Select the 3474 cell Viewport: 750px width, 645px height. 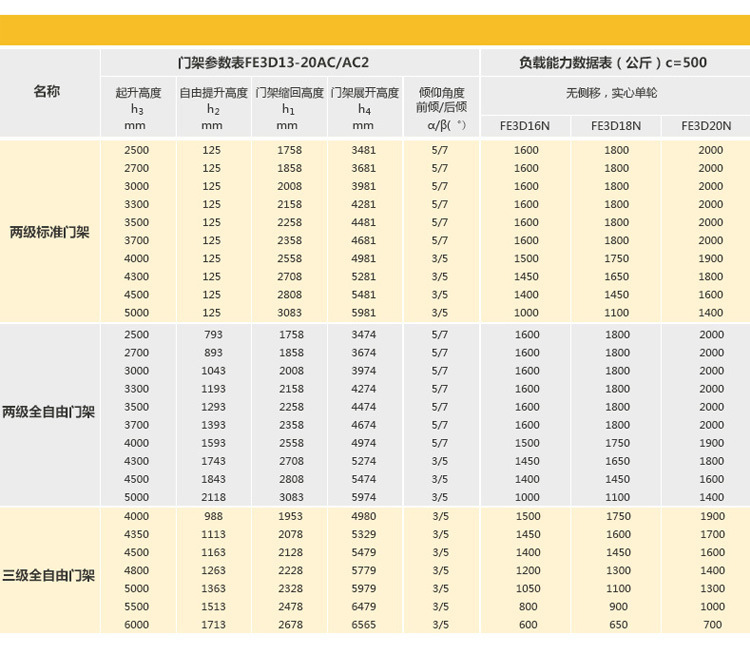364,334
